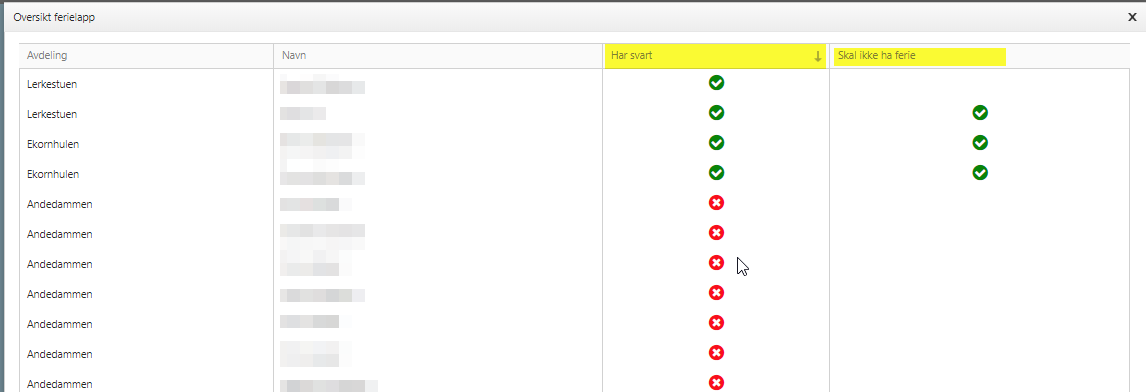The height and width of the screenshot is (392, 1146).
Task: Sort by the Avdeling column header
Action: point(146,56)
